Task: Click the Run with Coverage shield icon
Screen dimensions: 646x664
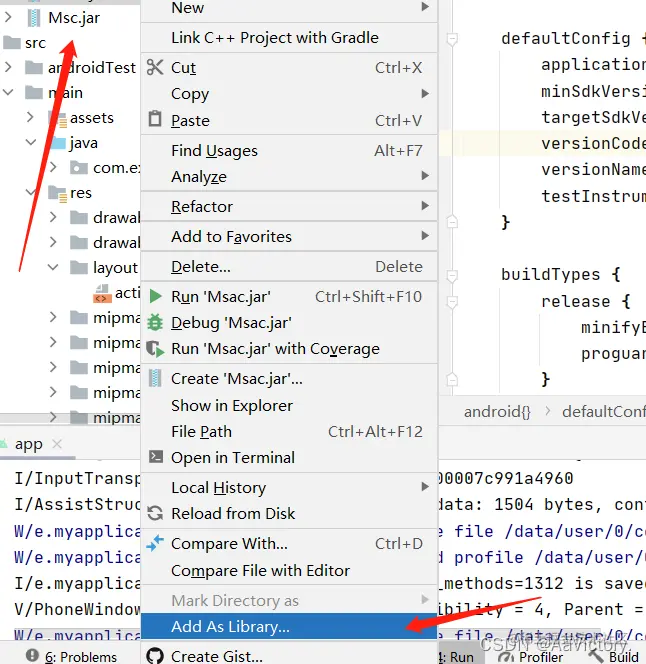Action: point(155,349)
